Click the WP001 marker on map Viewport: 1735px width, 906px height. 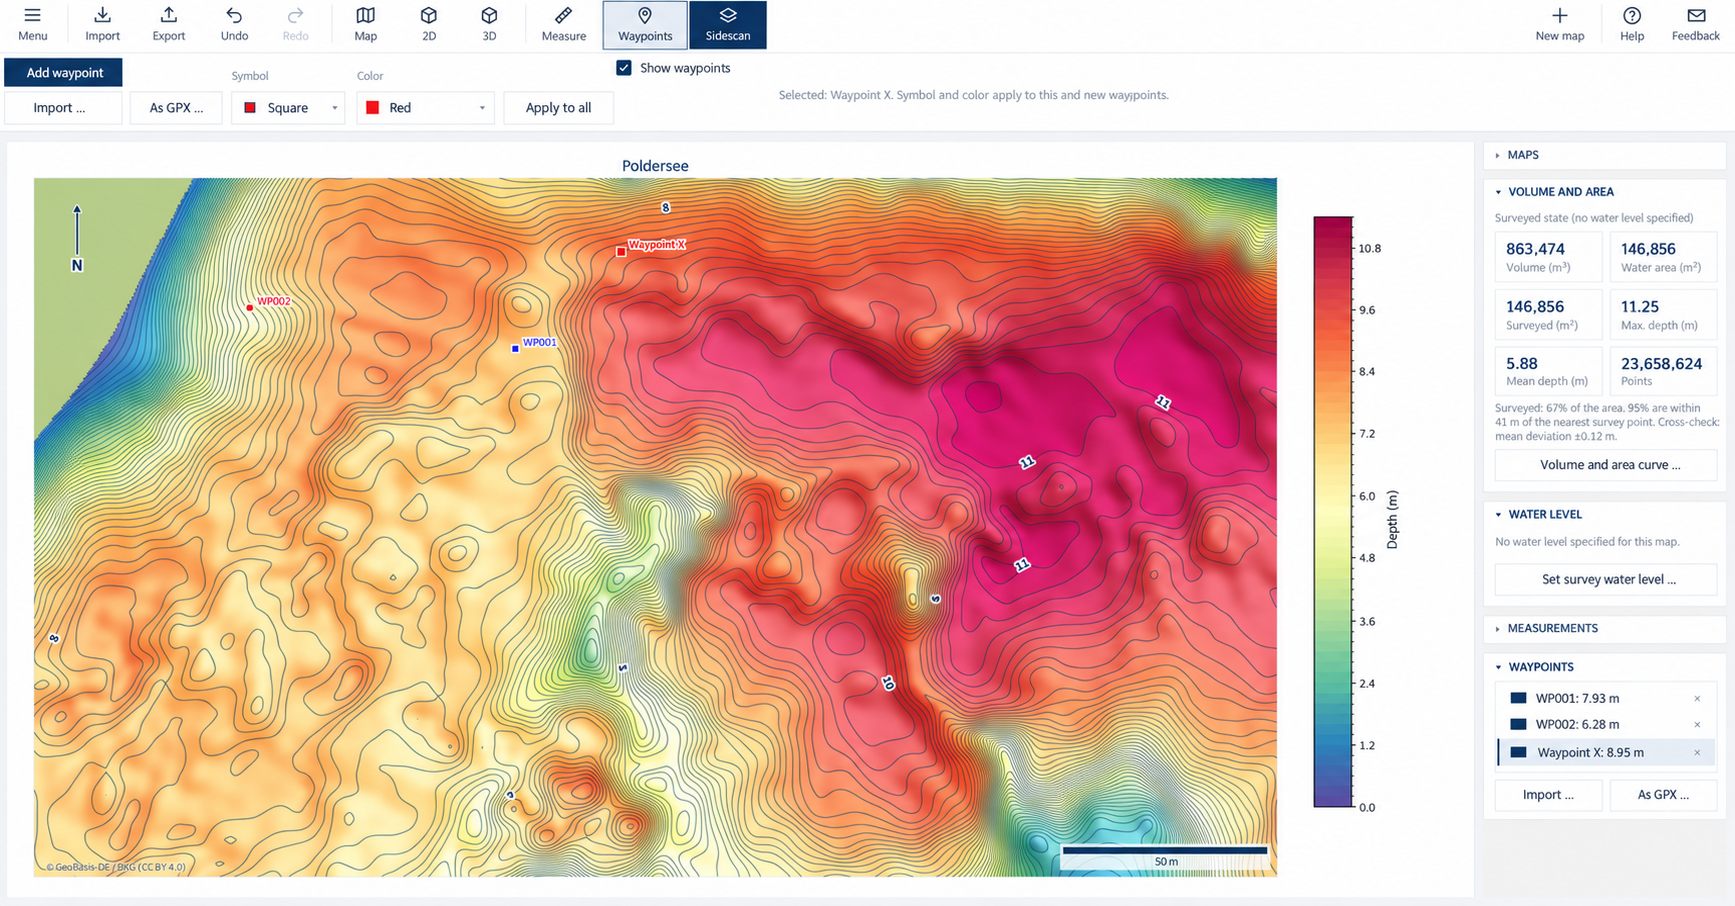(515, 349)
